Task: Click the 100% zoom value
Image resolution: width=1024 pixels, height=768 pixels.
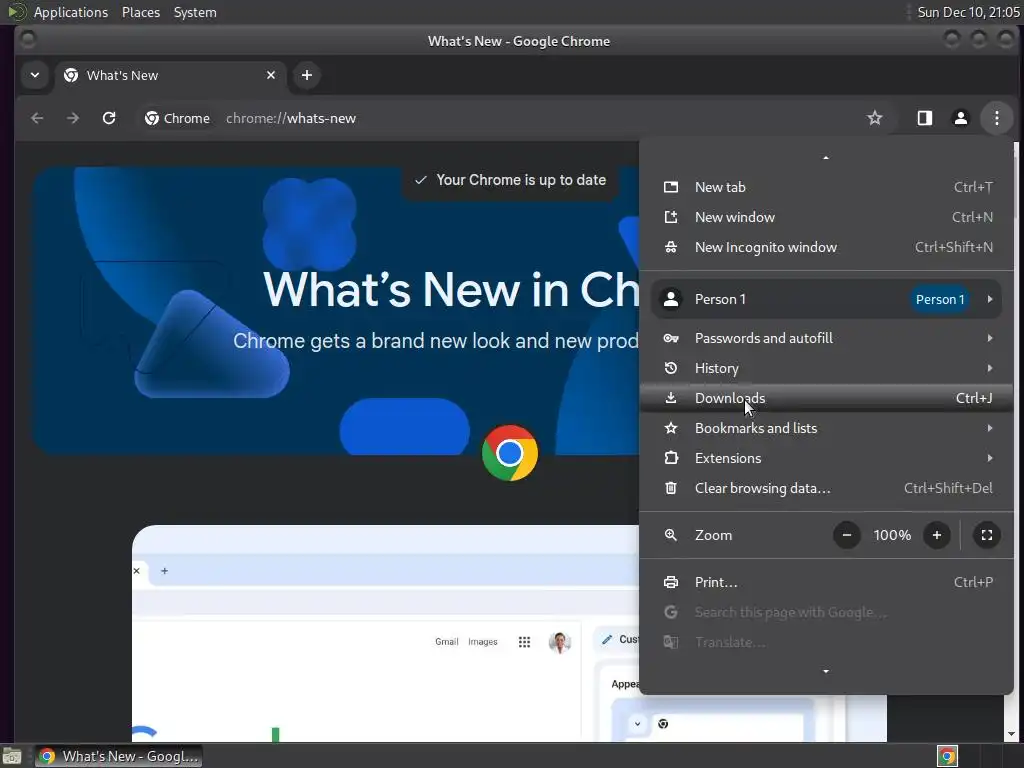Action: pyautogui.click(x=892, y=536)
